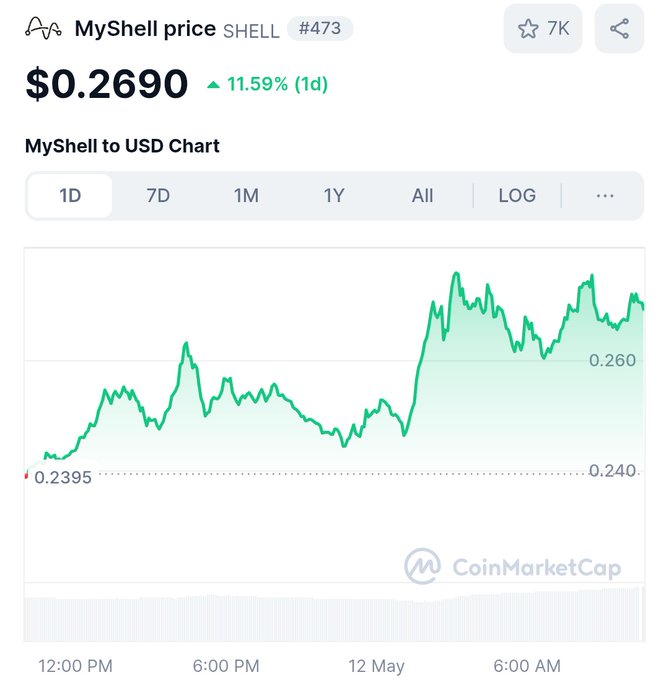
Task: Toggle LOG scale on the chart
Action: click(x=517, y=196)
